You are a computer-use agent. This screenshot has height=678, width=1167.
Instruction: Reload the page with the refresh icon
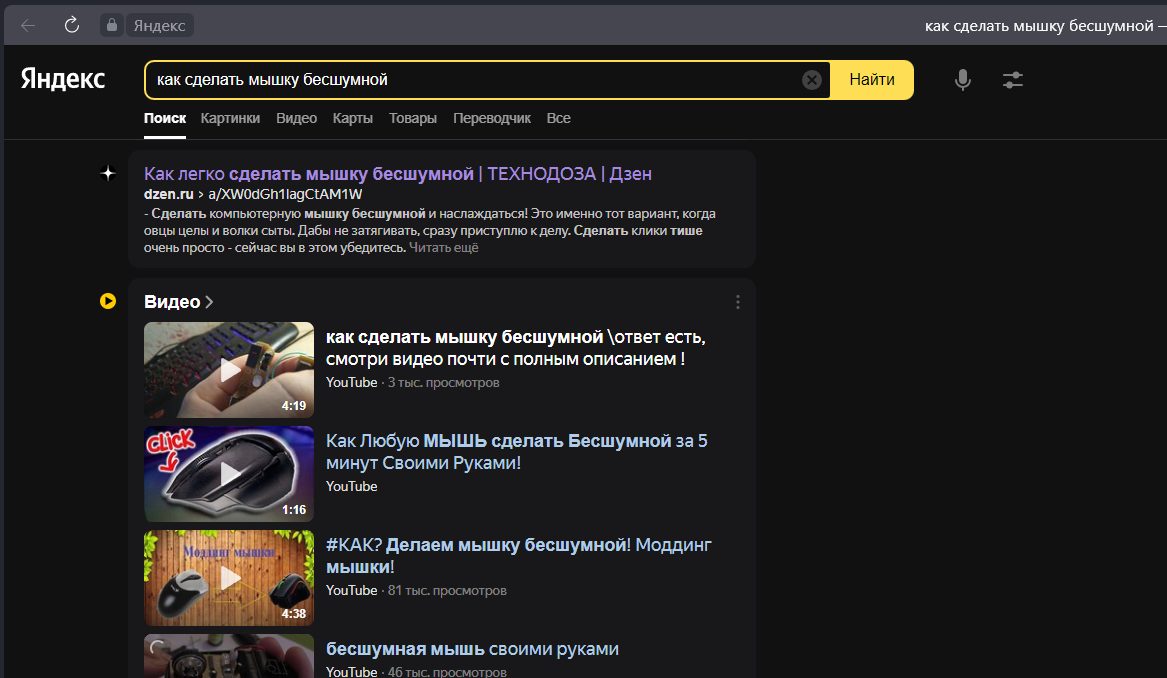[71, 25]
